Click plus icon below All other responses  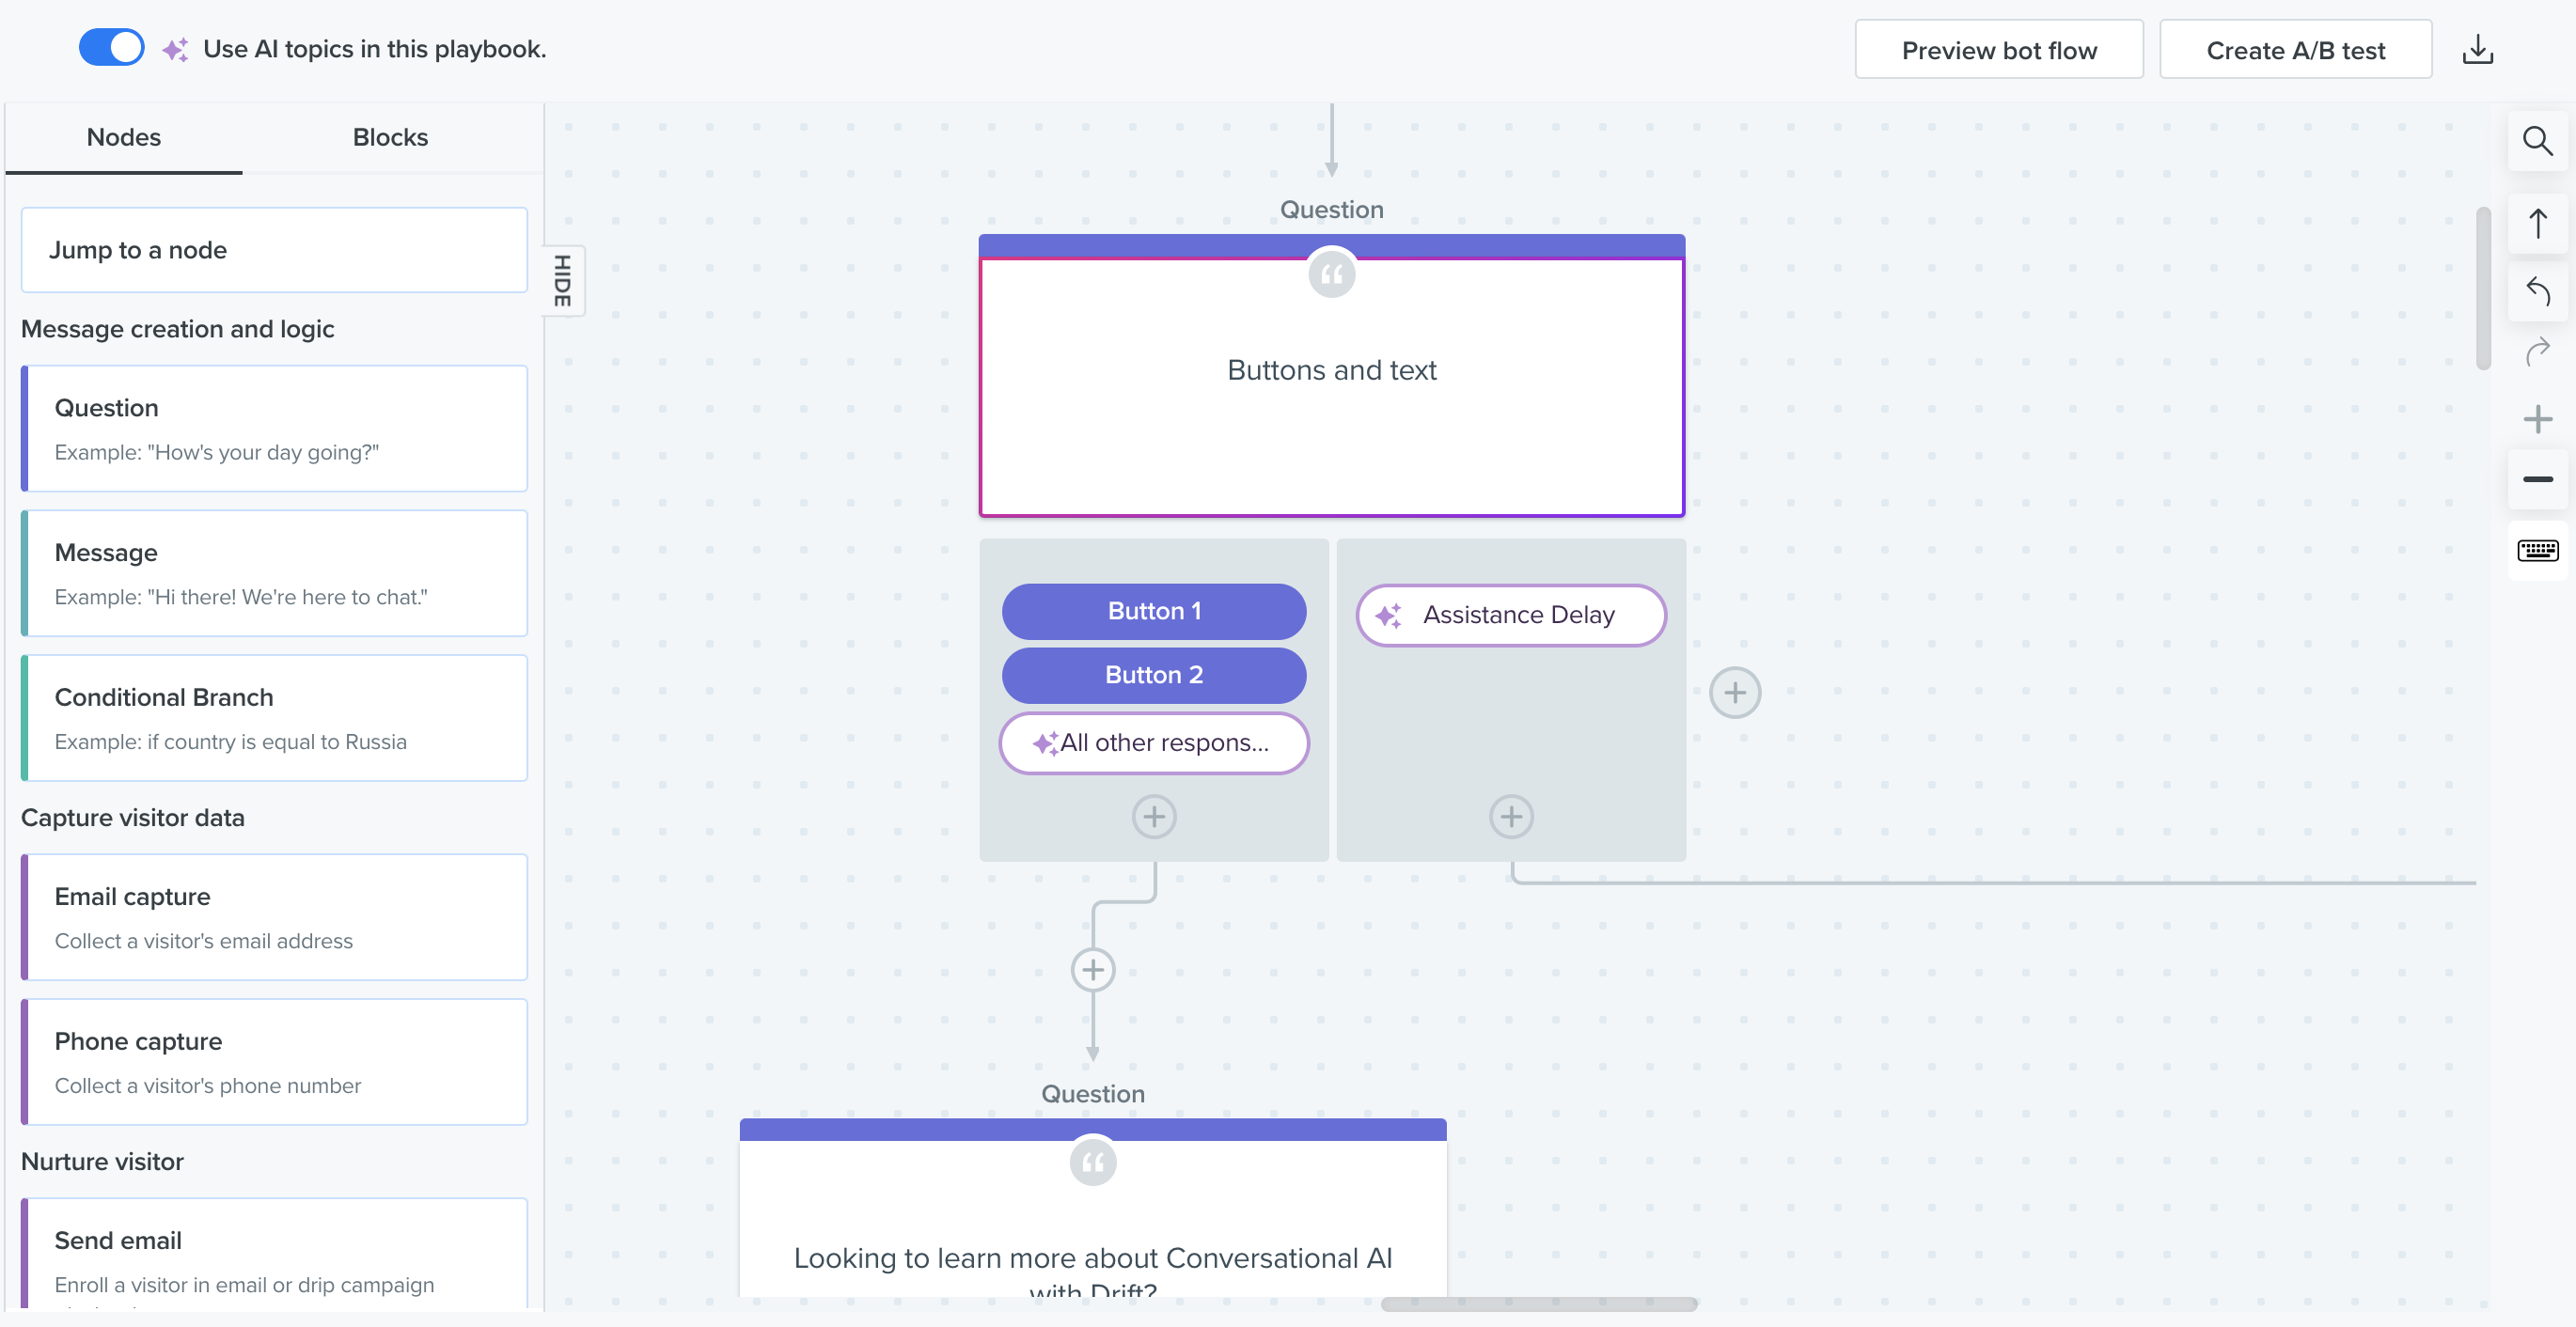(x=1154, y=817)
